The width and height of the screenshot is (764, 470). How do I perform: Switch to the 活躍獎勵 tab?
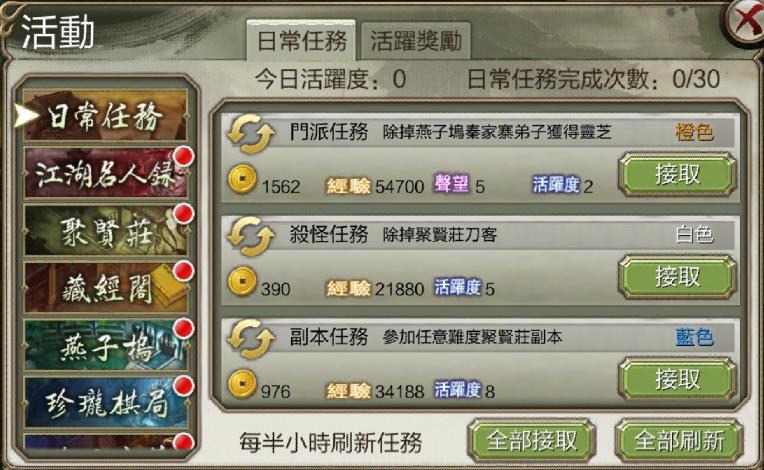coord(416,40)
